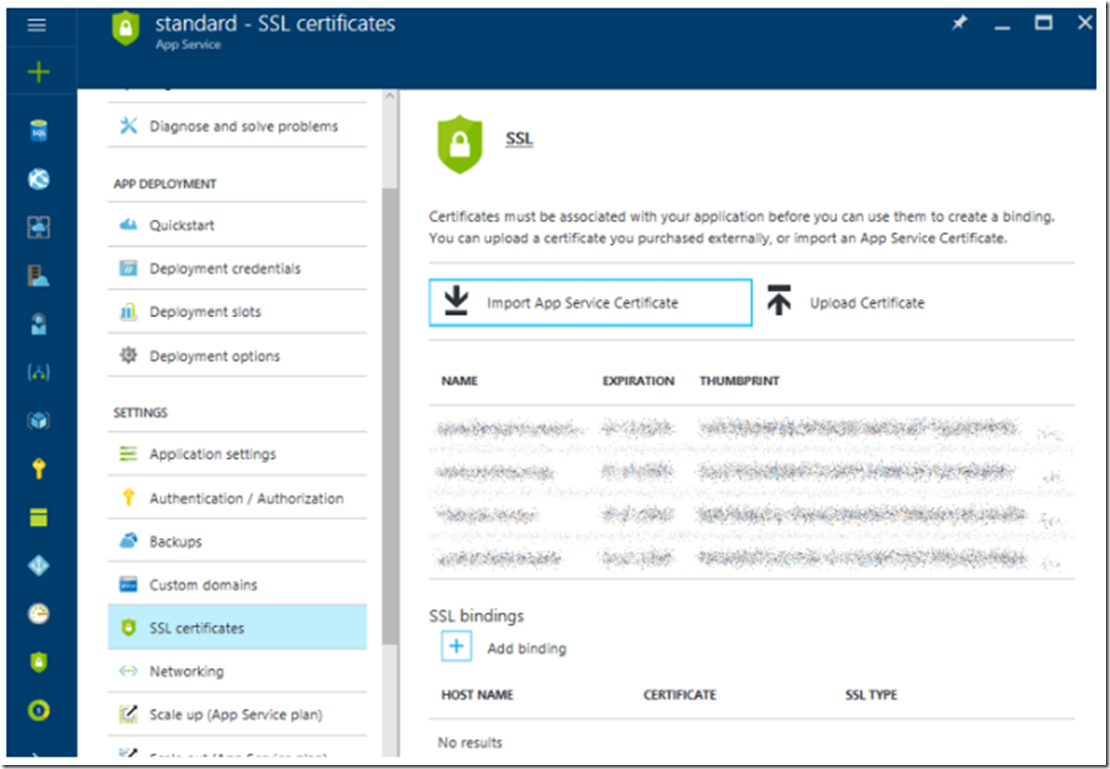This screenshot has height=769, width=1110.
Task: Open SQL databases icon in left rail
Action: tap(38, 131)
